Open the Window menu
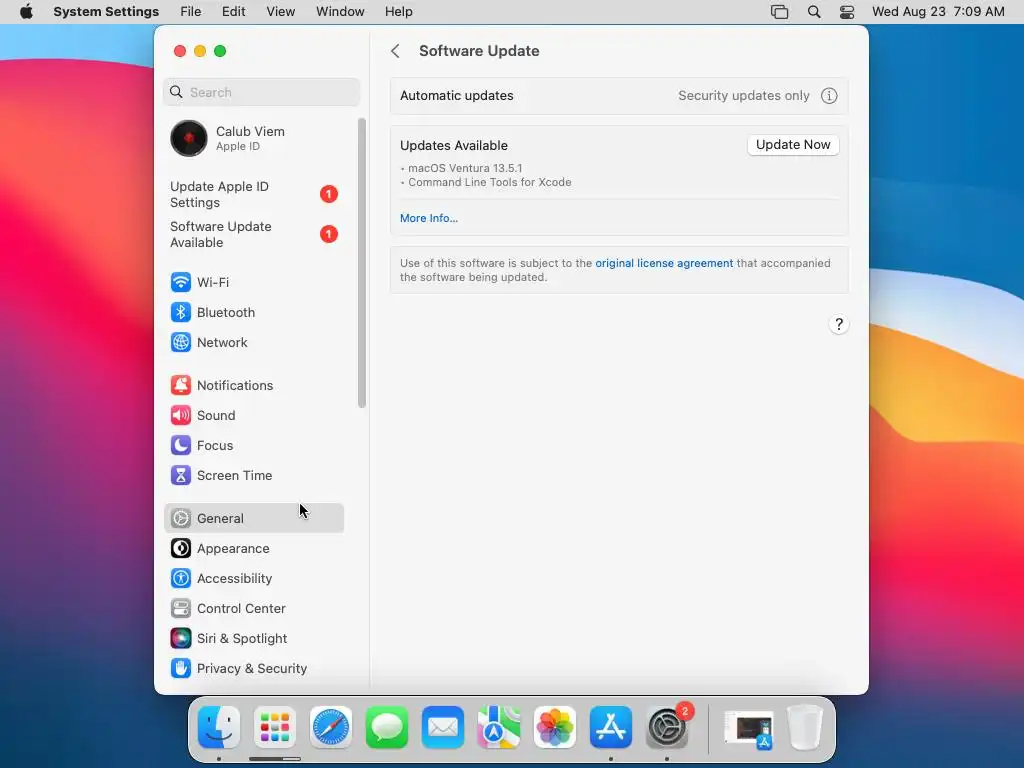 click(340, 12)
